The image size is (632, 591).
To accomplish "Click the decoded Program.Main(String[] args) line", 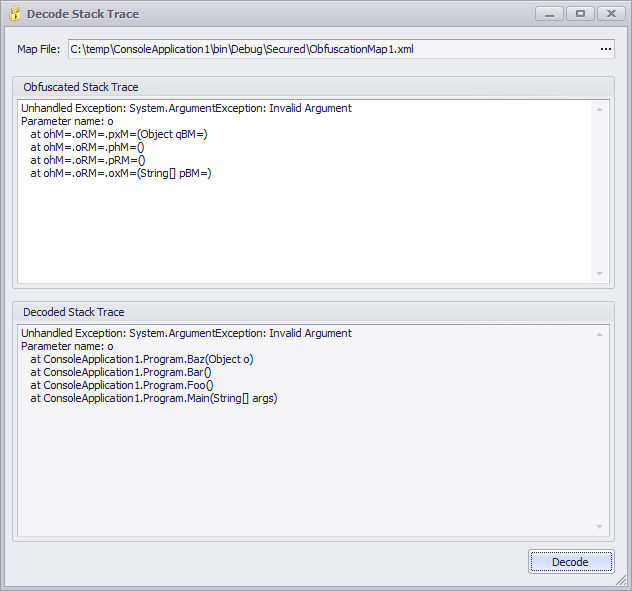I will coord(152,398).
